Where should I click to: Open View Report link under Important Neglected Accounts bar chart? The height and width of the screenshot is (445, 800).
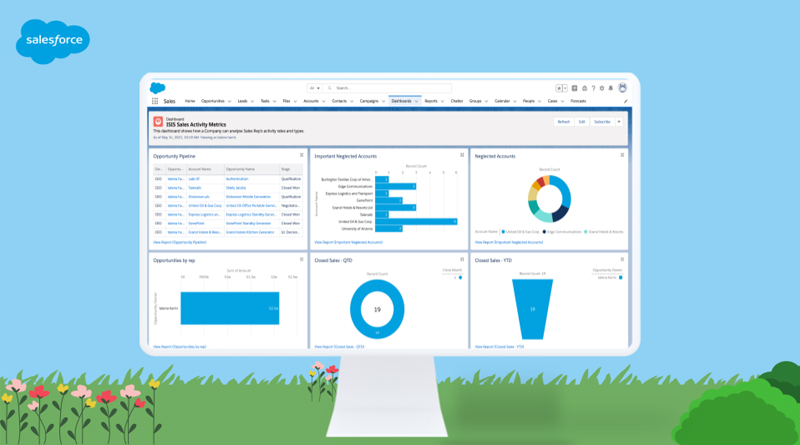pos(348,242)
